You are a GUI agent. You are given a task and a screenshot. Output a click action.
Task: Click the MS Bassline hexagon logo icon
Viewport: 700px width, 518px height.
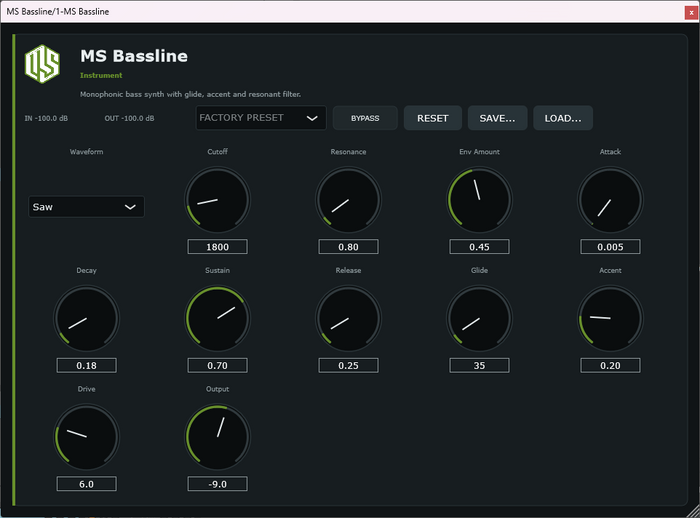42,64
